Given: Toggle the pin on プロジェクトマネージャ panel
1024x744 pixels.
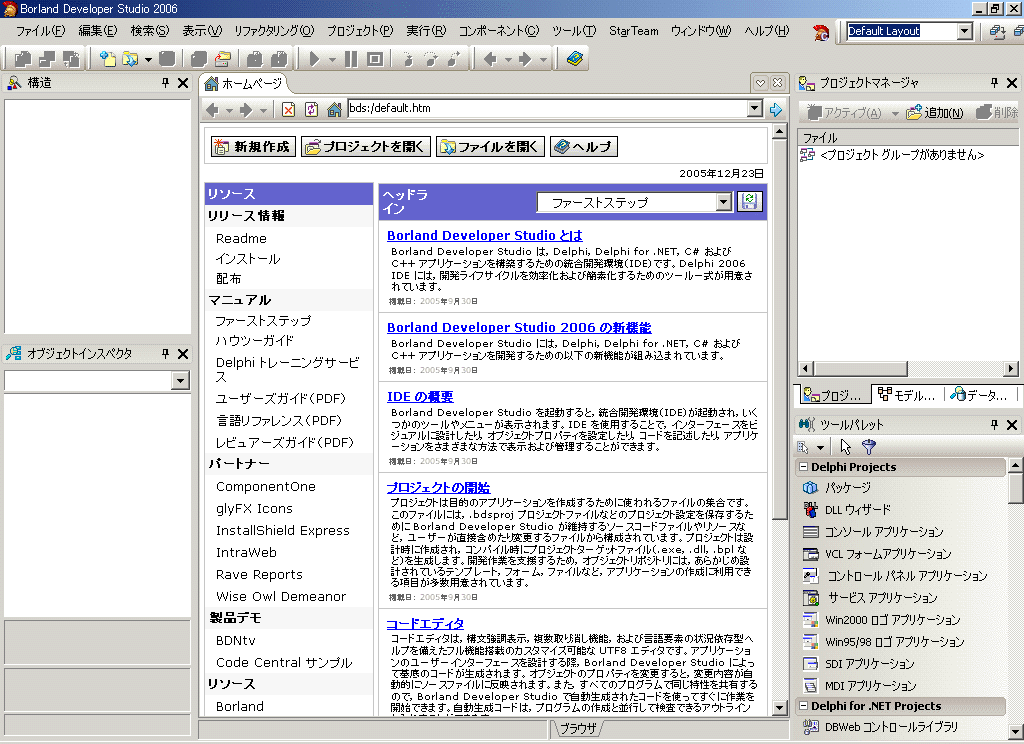Looking at the screenshot, I should point(994,83).
